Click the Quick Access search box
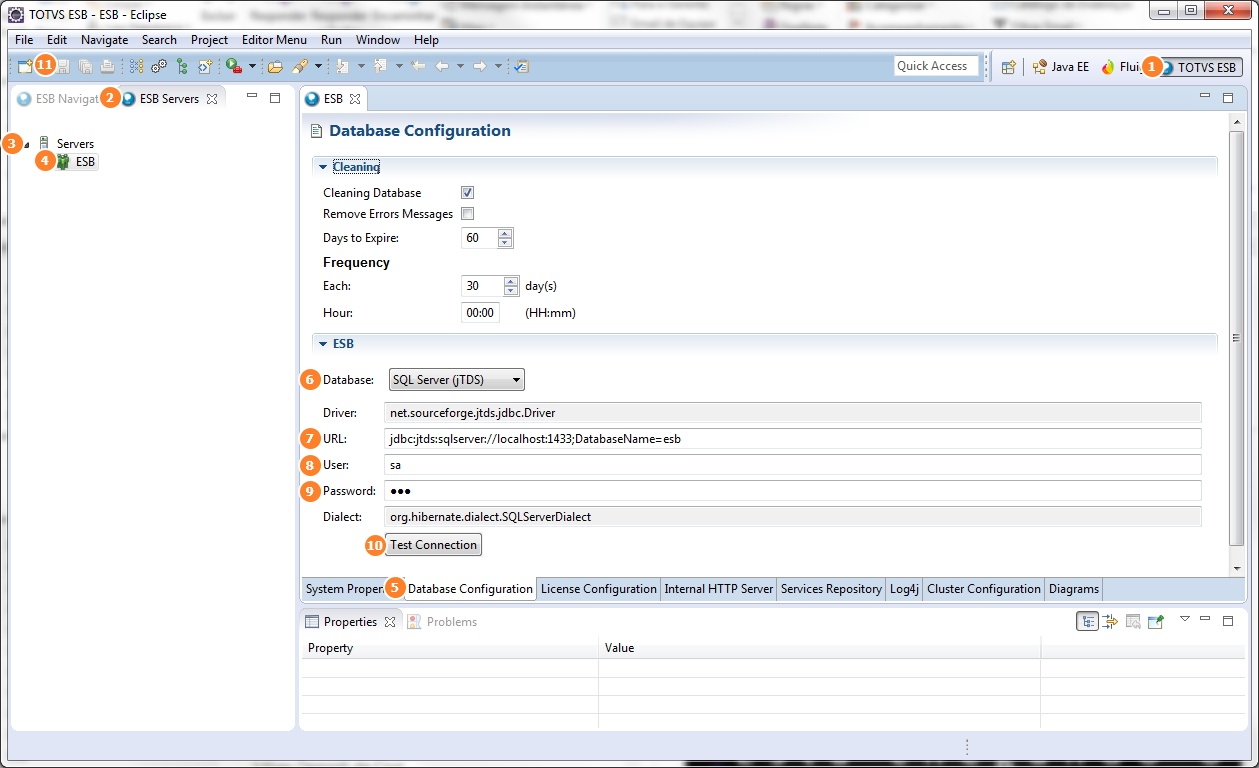This screenshot has height=768, width=1259. click(x=936, y=66)
